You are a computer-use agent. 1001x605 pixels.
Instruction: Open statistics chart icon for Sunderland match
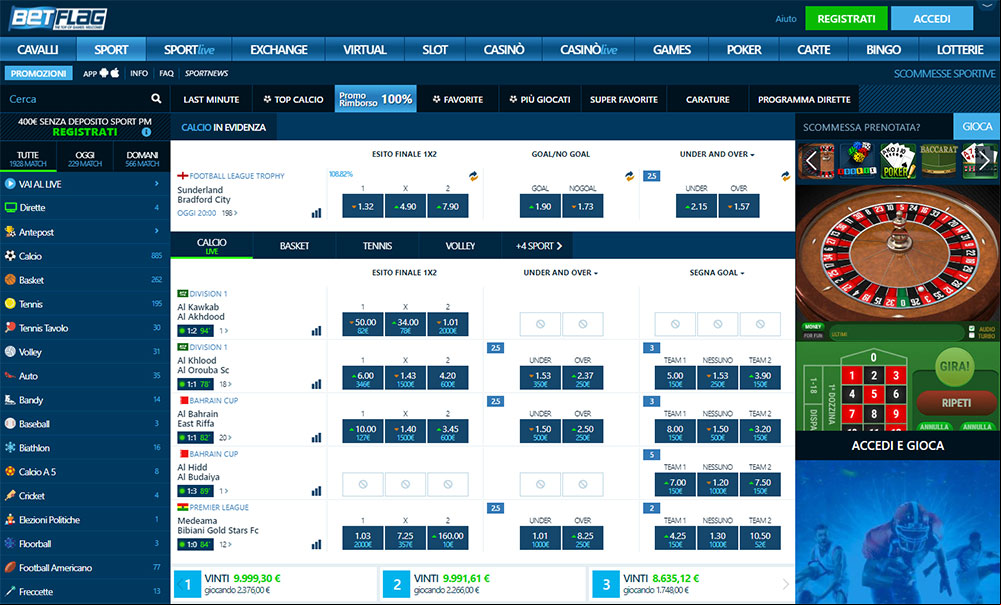[x=316, y=213]
